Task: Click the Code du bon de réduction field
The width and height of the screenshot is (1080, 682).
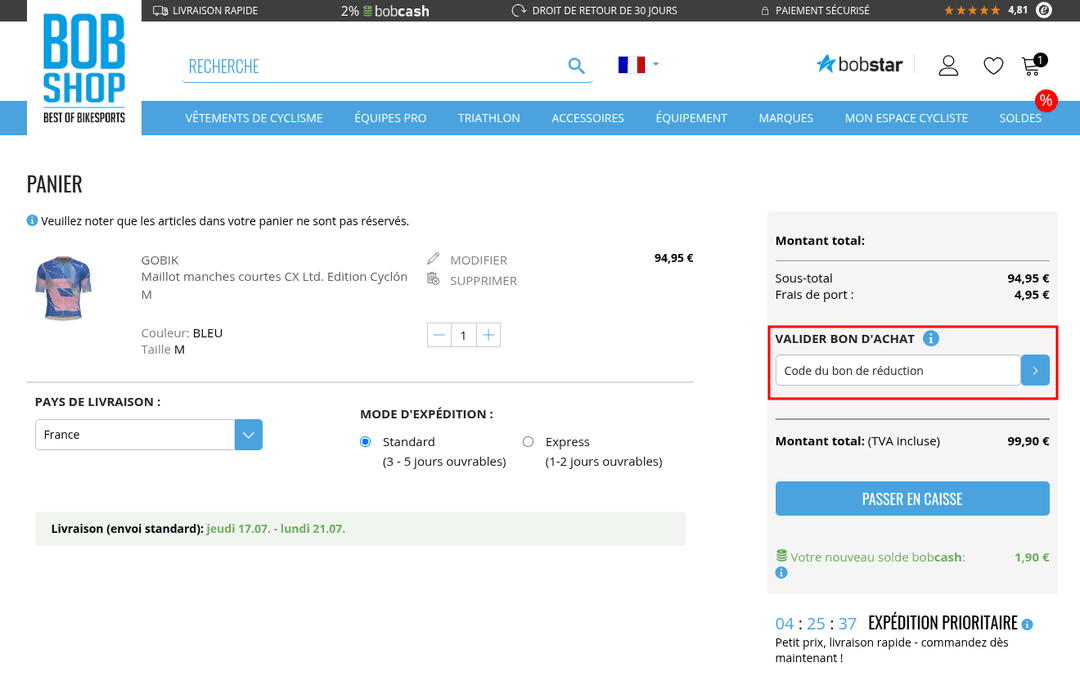Action: point(897,371)
